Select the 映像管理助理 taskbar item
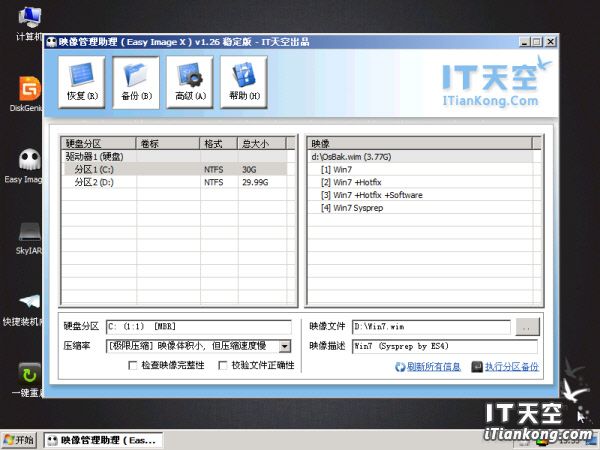This screenshot has height=450, width=600. click(103, 440)
